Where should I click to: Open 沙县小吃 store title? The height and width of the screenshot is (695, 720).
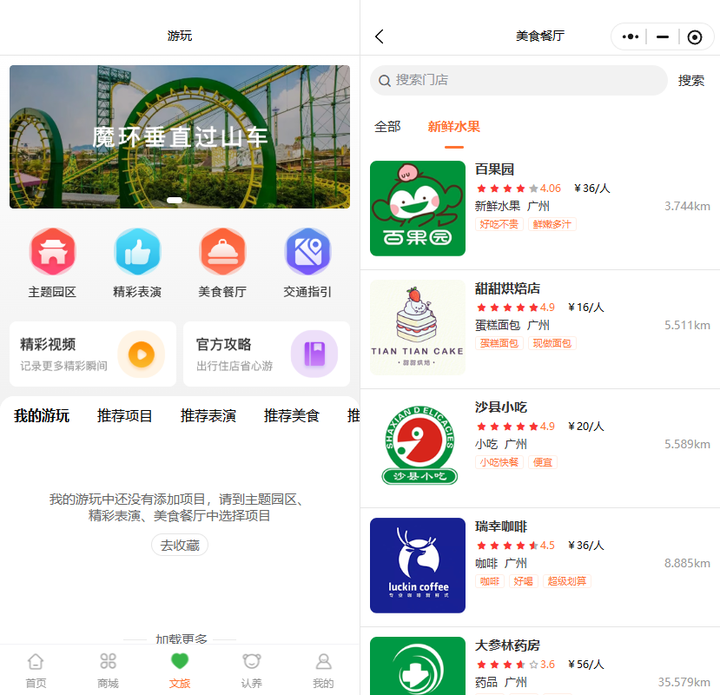[x=501, y=407]
